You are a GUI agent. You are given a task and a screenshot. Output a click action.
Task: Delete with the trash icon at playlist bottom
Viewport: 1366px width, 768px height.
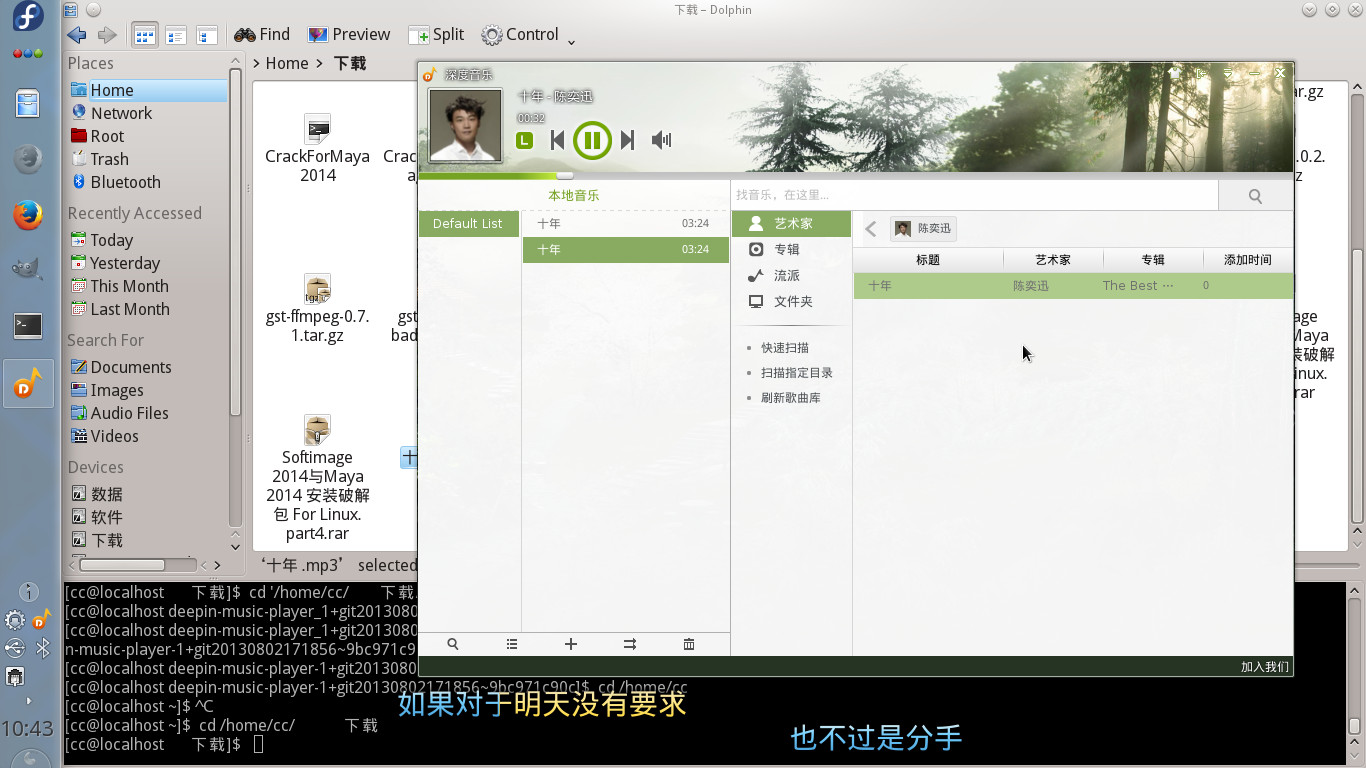coord(689,645)
